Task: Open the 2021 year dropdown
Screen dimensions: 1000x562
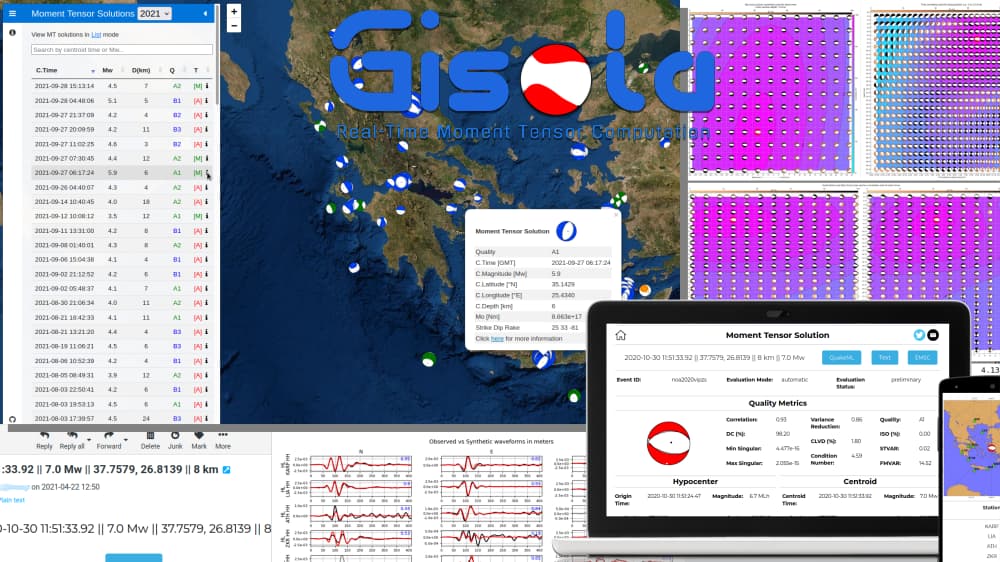Action: click(x=154, y=13)
